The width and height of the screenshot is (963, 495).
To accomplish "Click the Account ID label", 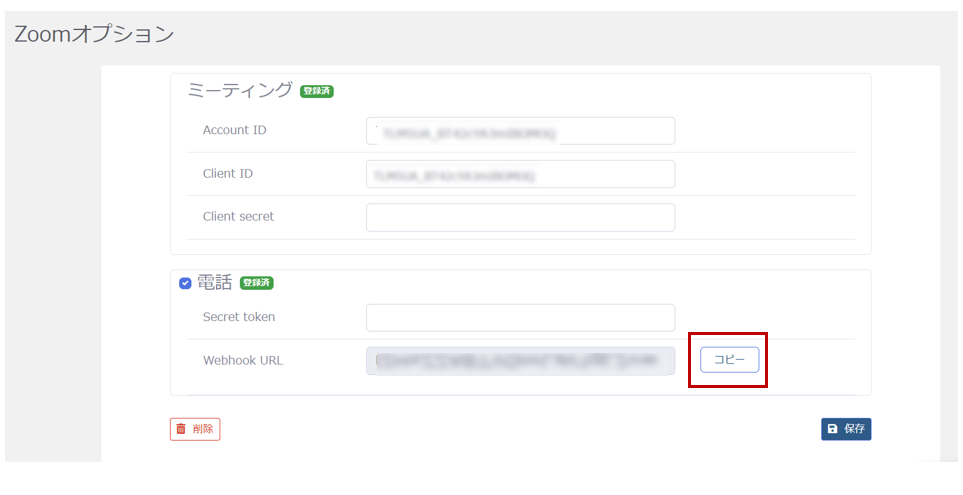I will coord(234,130).
